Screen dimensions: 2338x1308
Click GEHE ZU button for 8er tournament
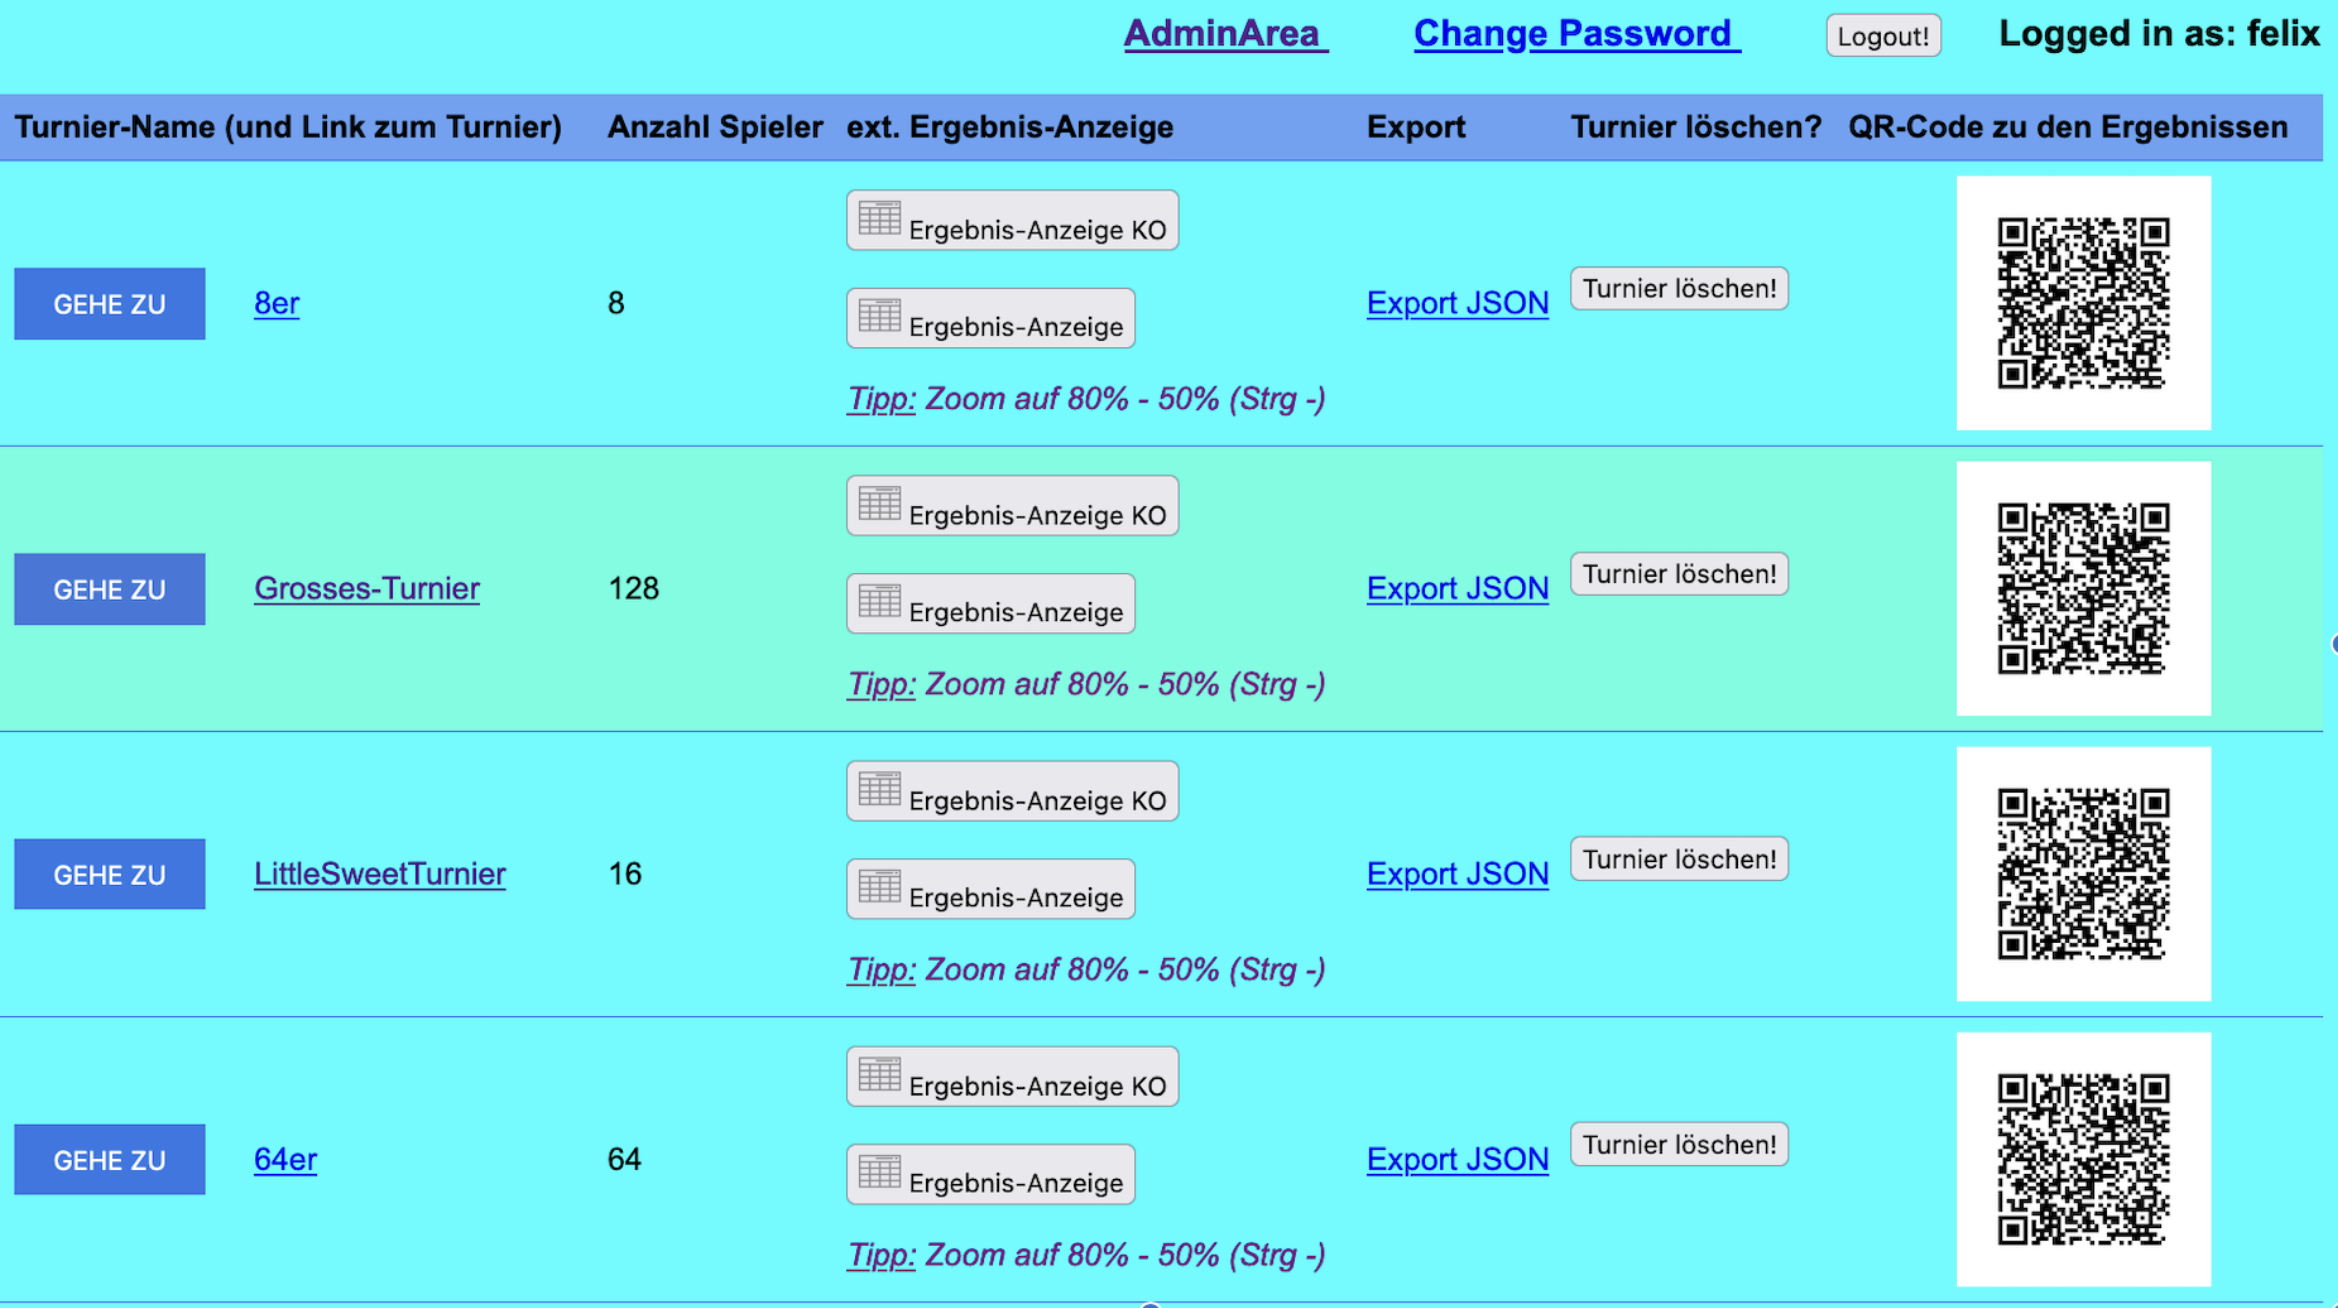110,304
